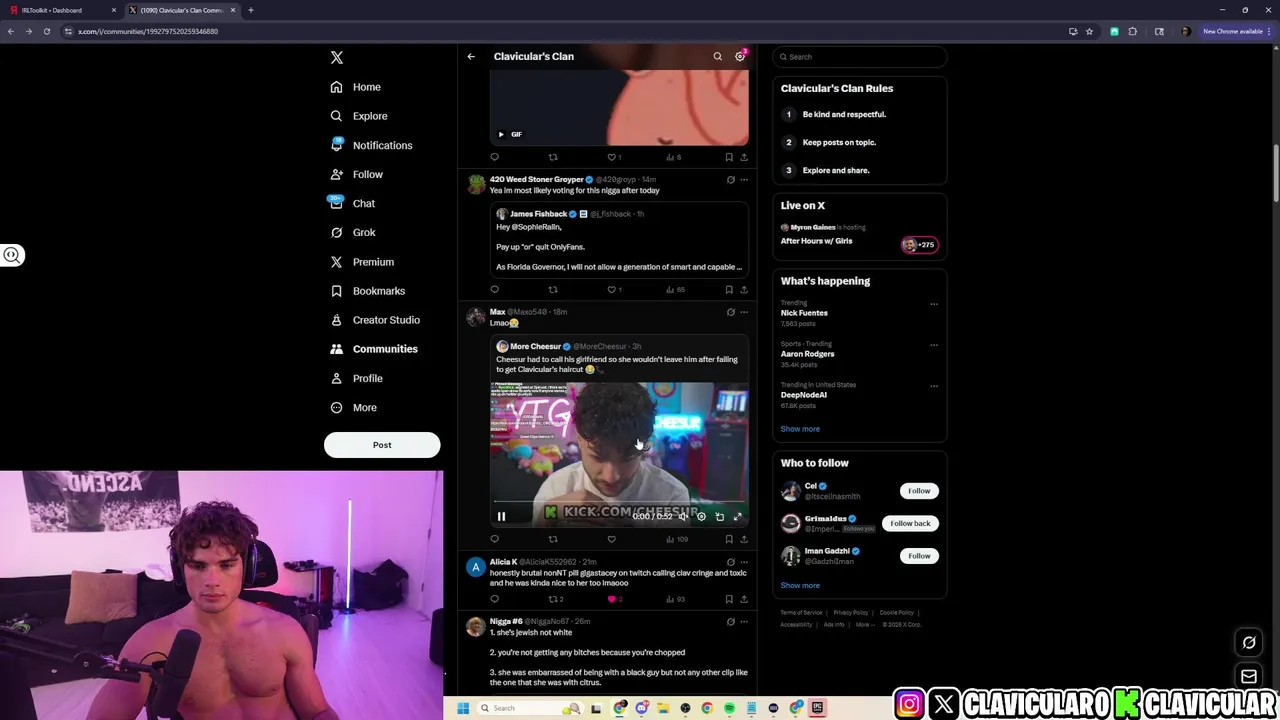Bookmark Max's post
This screenshot has height=720, width=1280.
(729, 539)
